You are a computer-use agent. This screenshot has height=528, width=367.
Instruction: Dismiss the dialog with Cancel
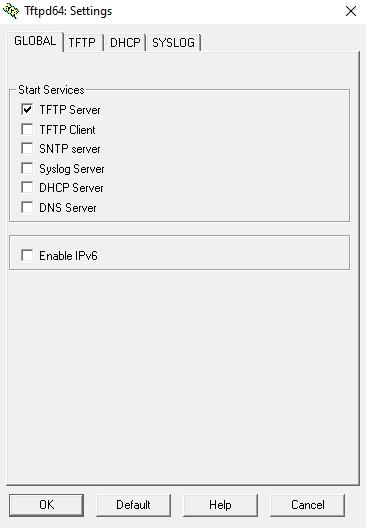pos(307,505)
